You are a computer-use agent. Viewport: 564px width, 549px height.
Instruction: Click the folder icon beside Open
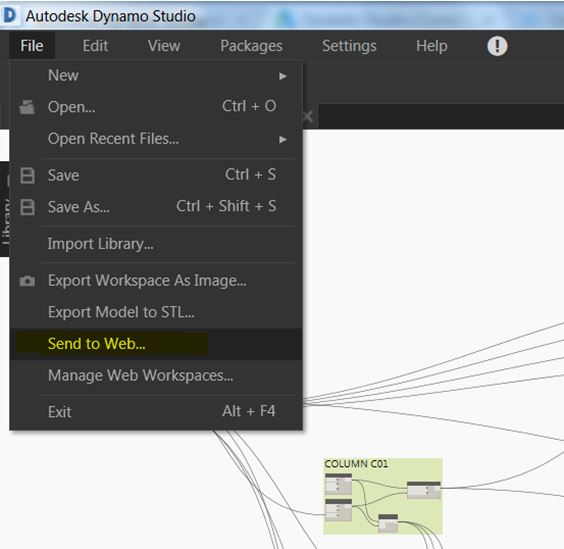pyautogui.click(x=27, y=107)
